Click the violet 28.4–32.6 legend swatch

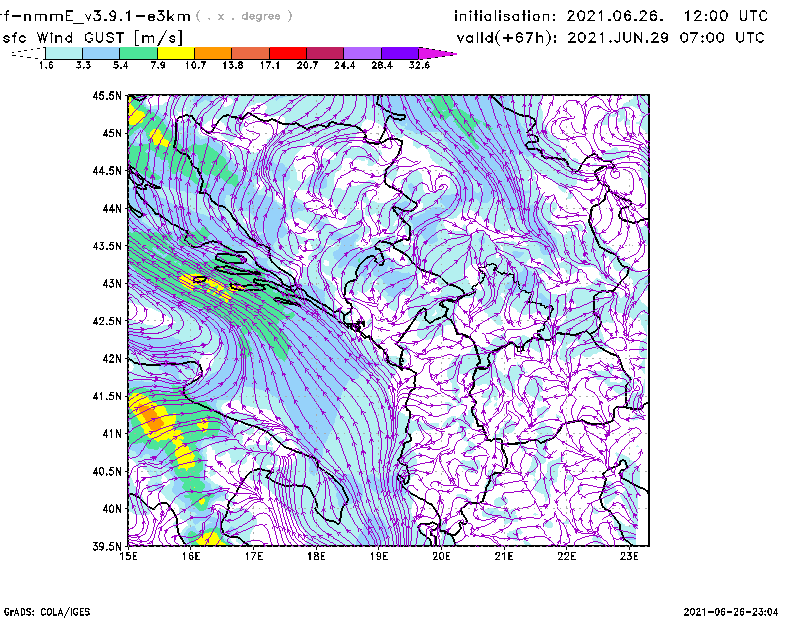[399, 53]
